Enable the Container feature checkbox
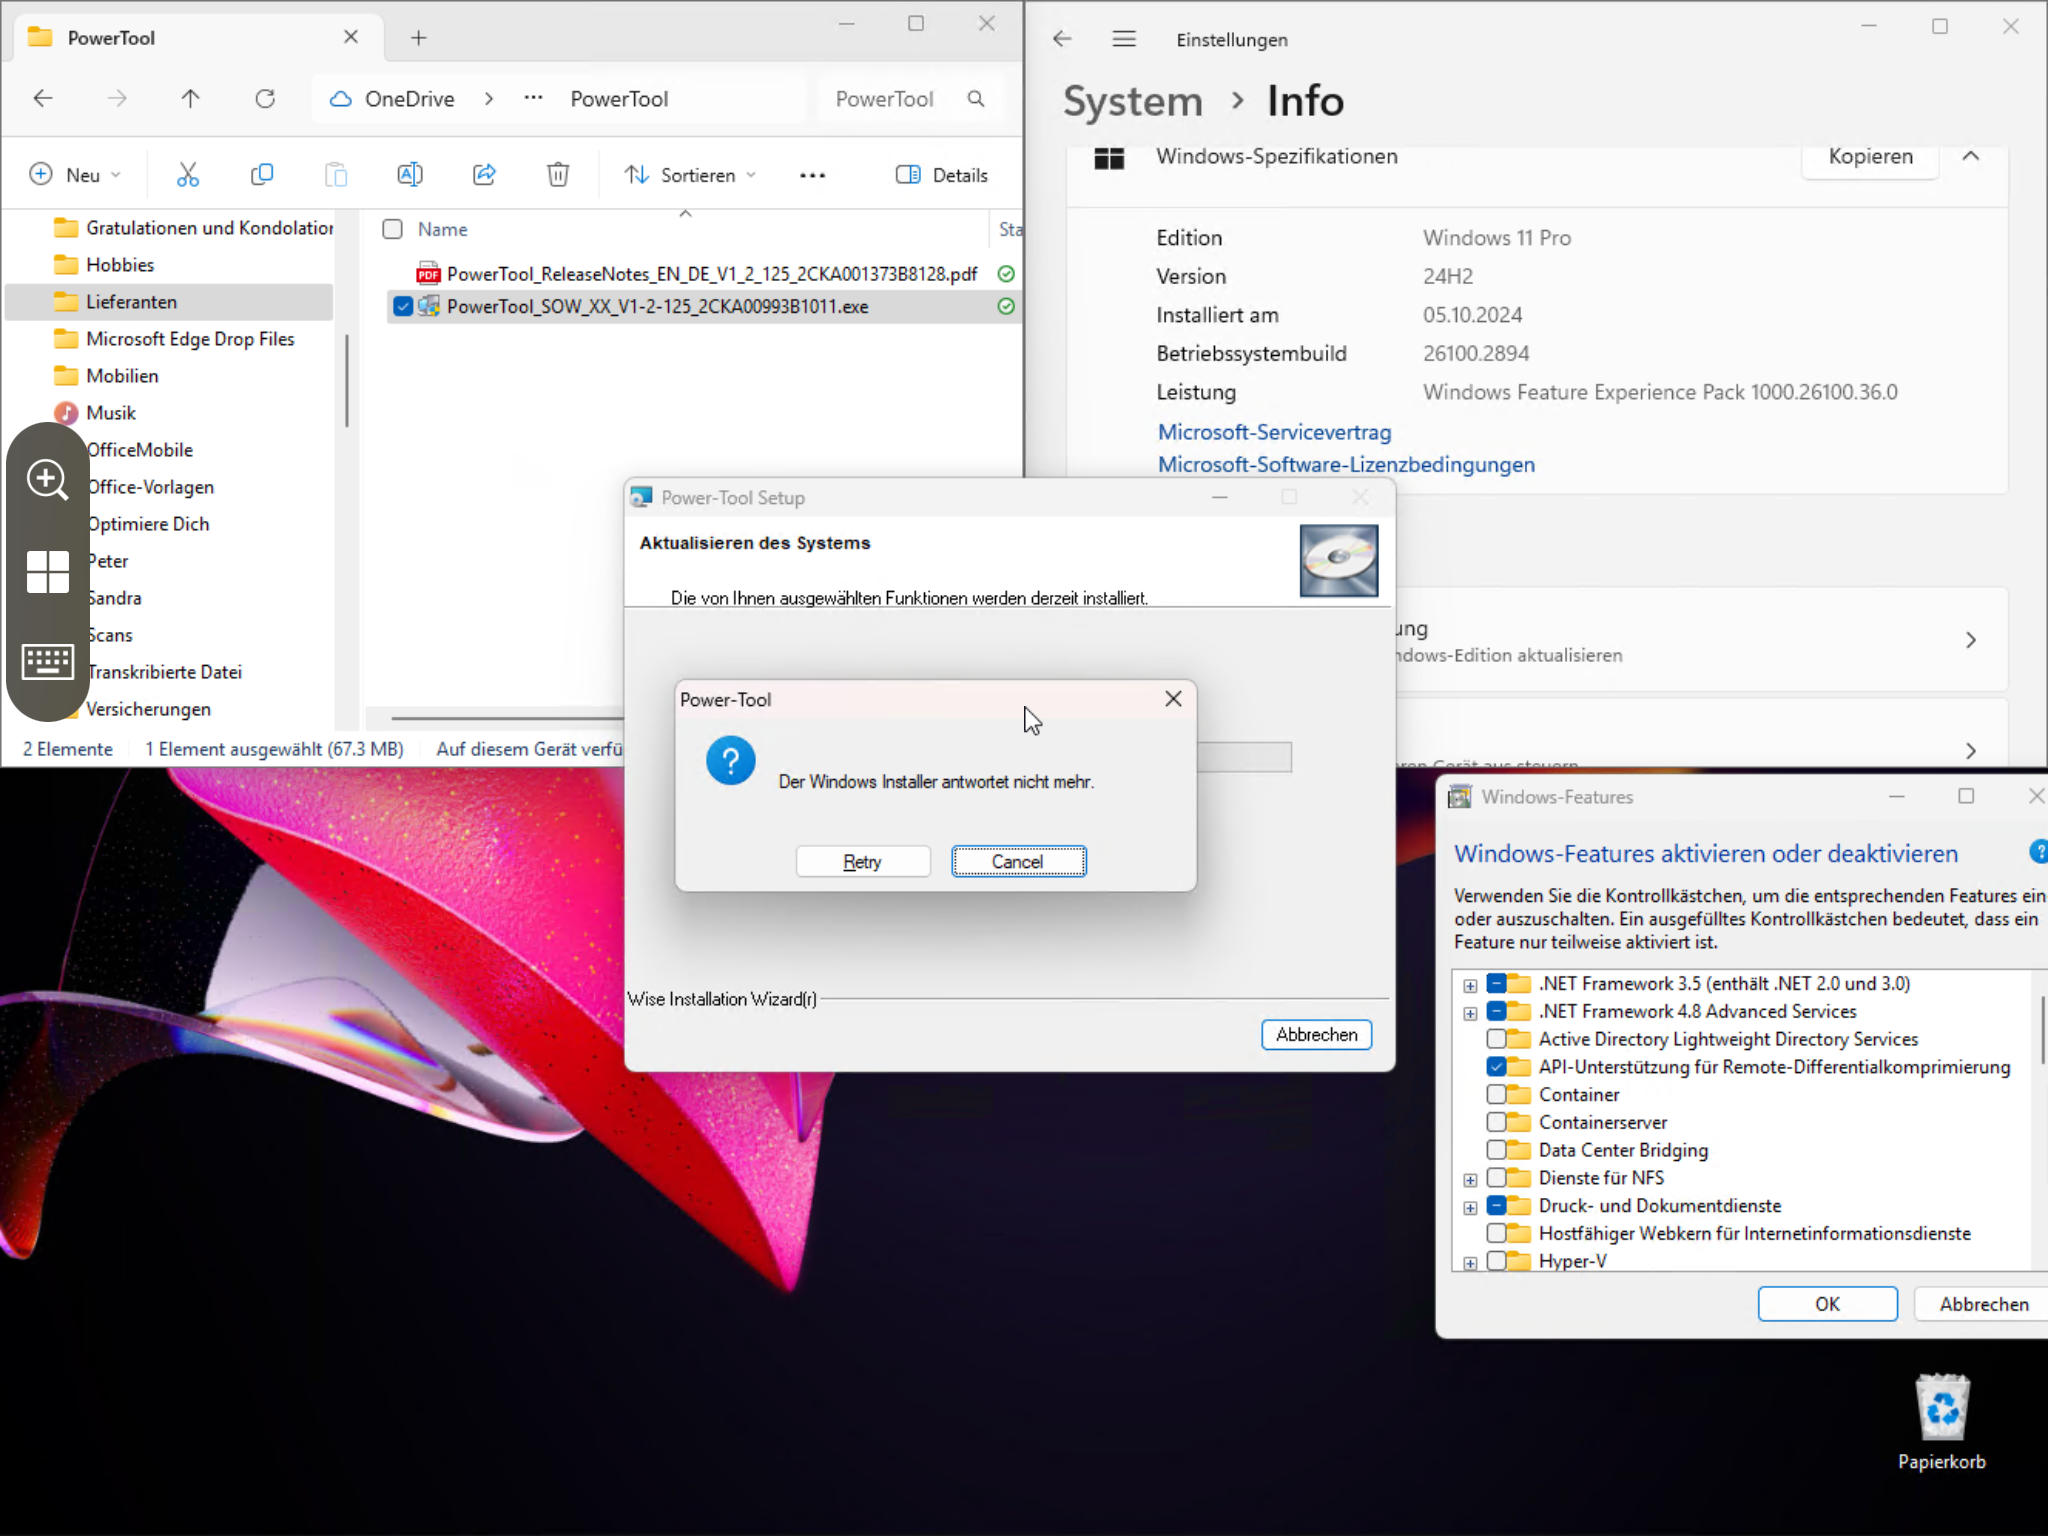This screenshot has width=2048, height=1536. (1496, 1094)
